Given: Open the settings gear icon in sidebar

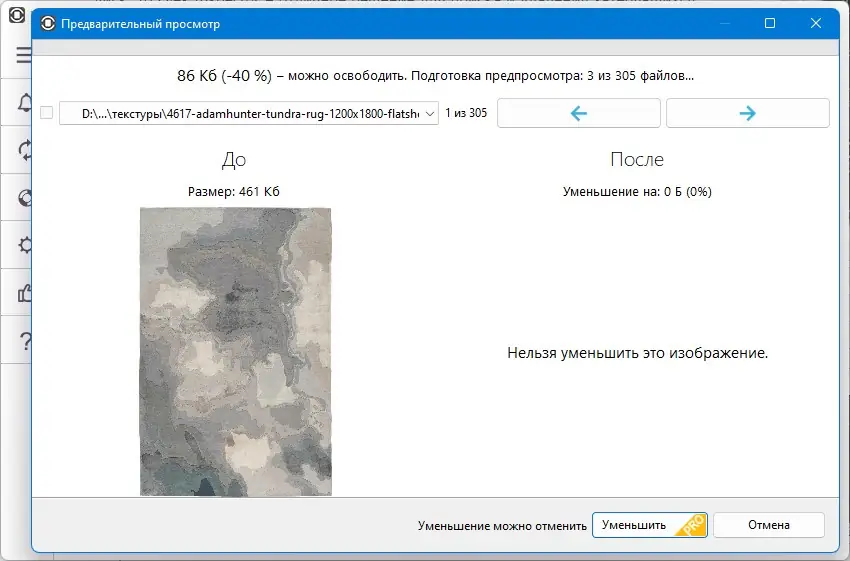Looking at the screenshot, I should [25, 246].
